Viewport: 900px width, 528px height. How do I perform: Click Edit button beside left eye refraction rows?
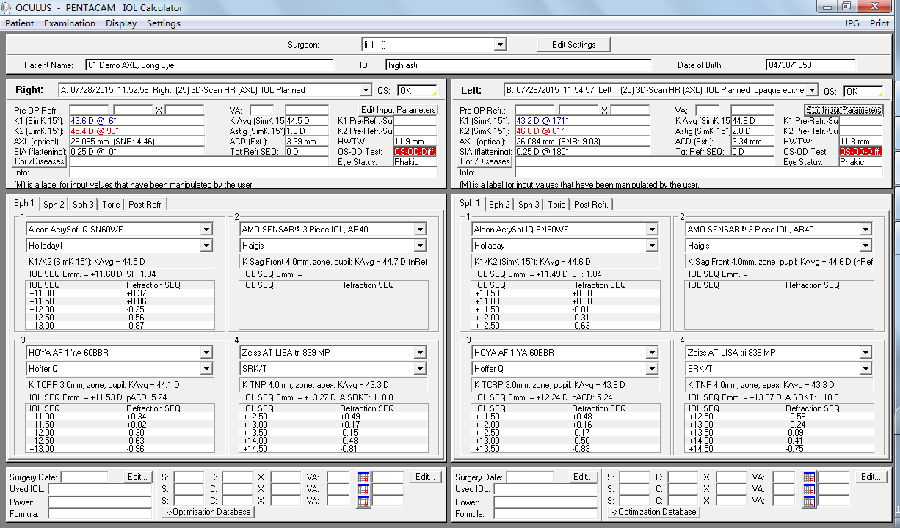[871, 477]
